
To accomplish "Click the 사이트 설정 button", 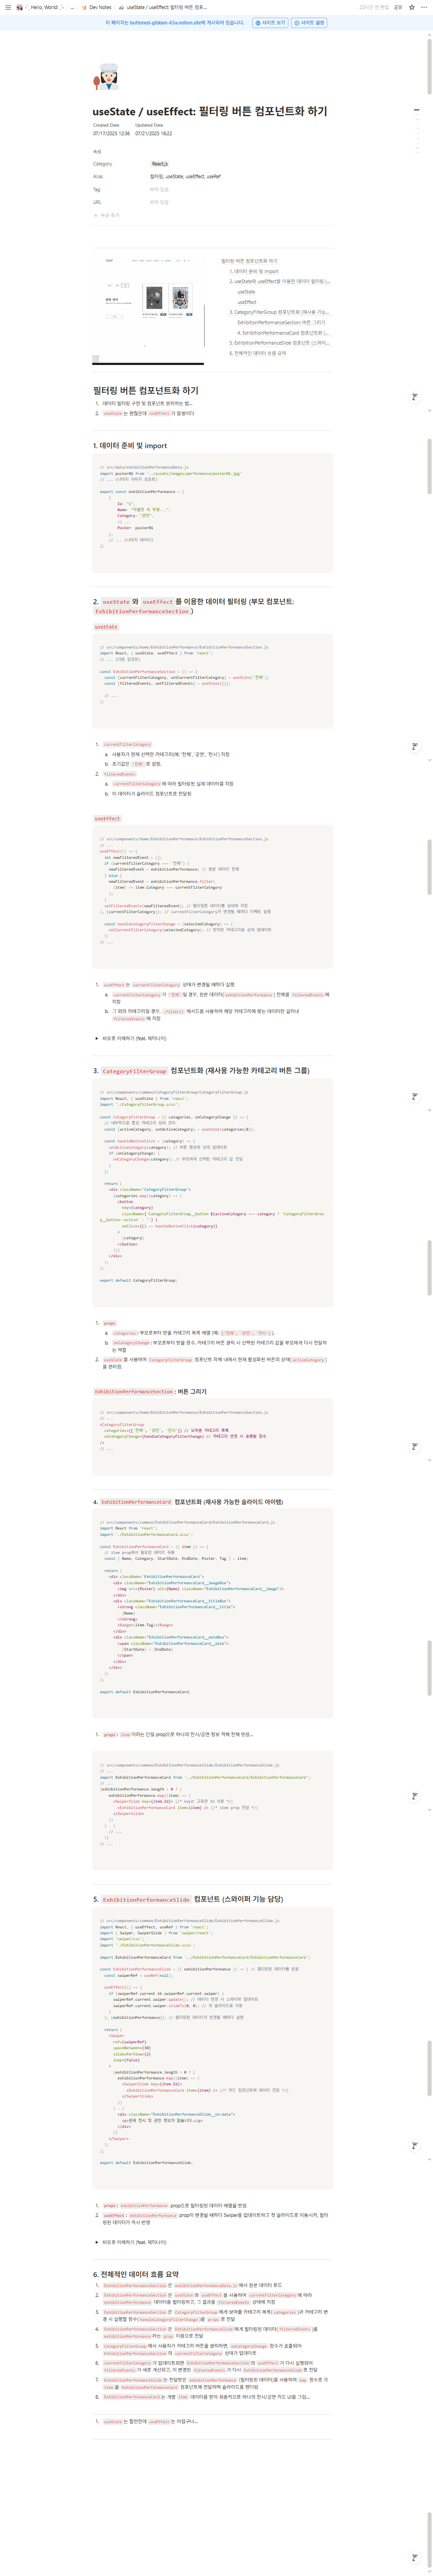I will (309, 22).
